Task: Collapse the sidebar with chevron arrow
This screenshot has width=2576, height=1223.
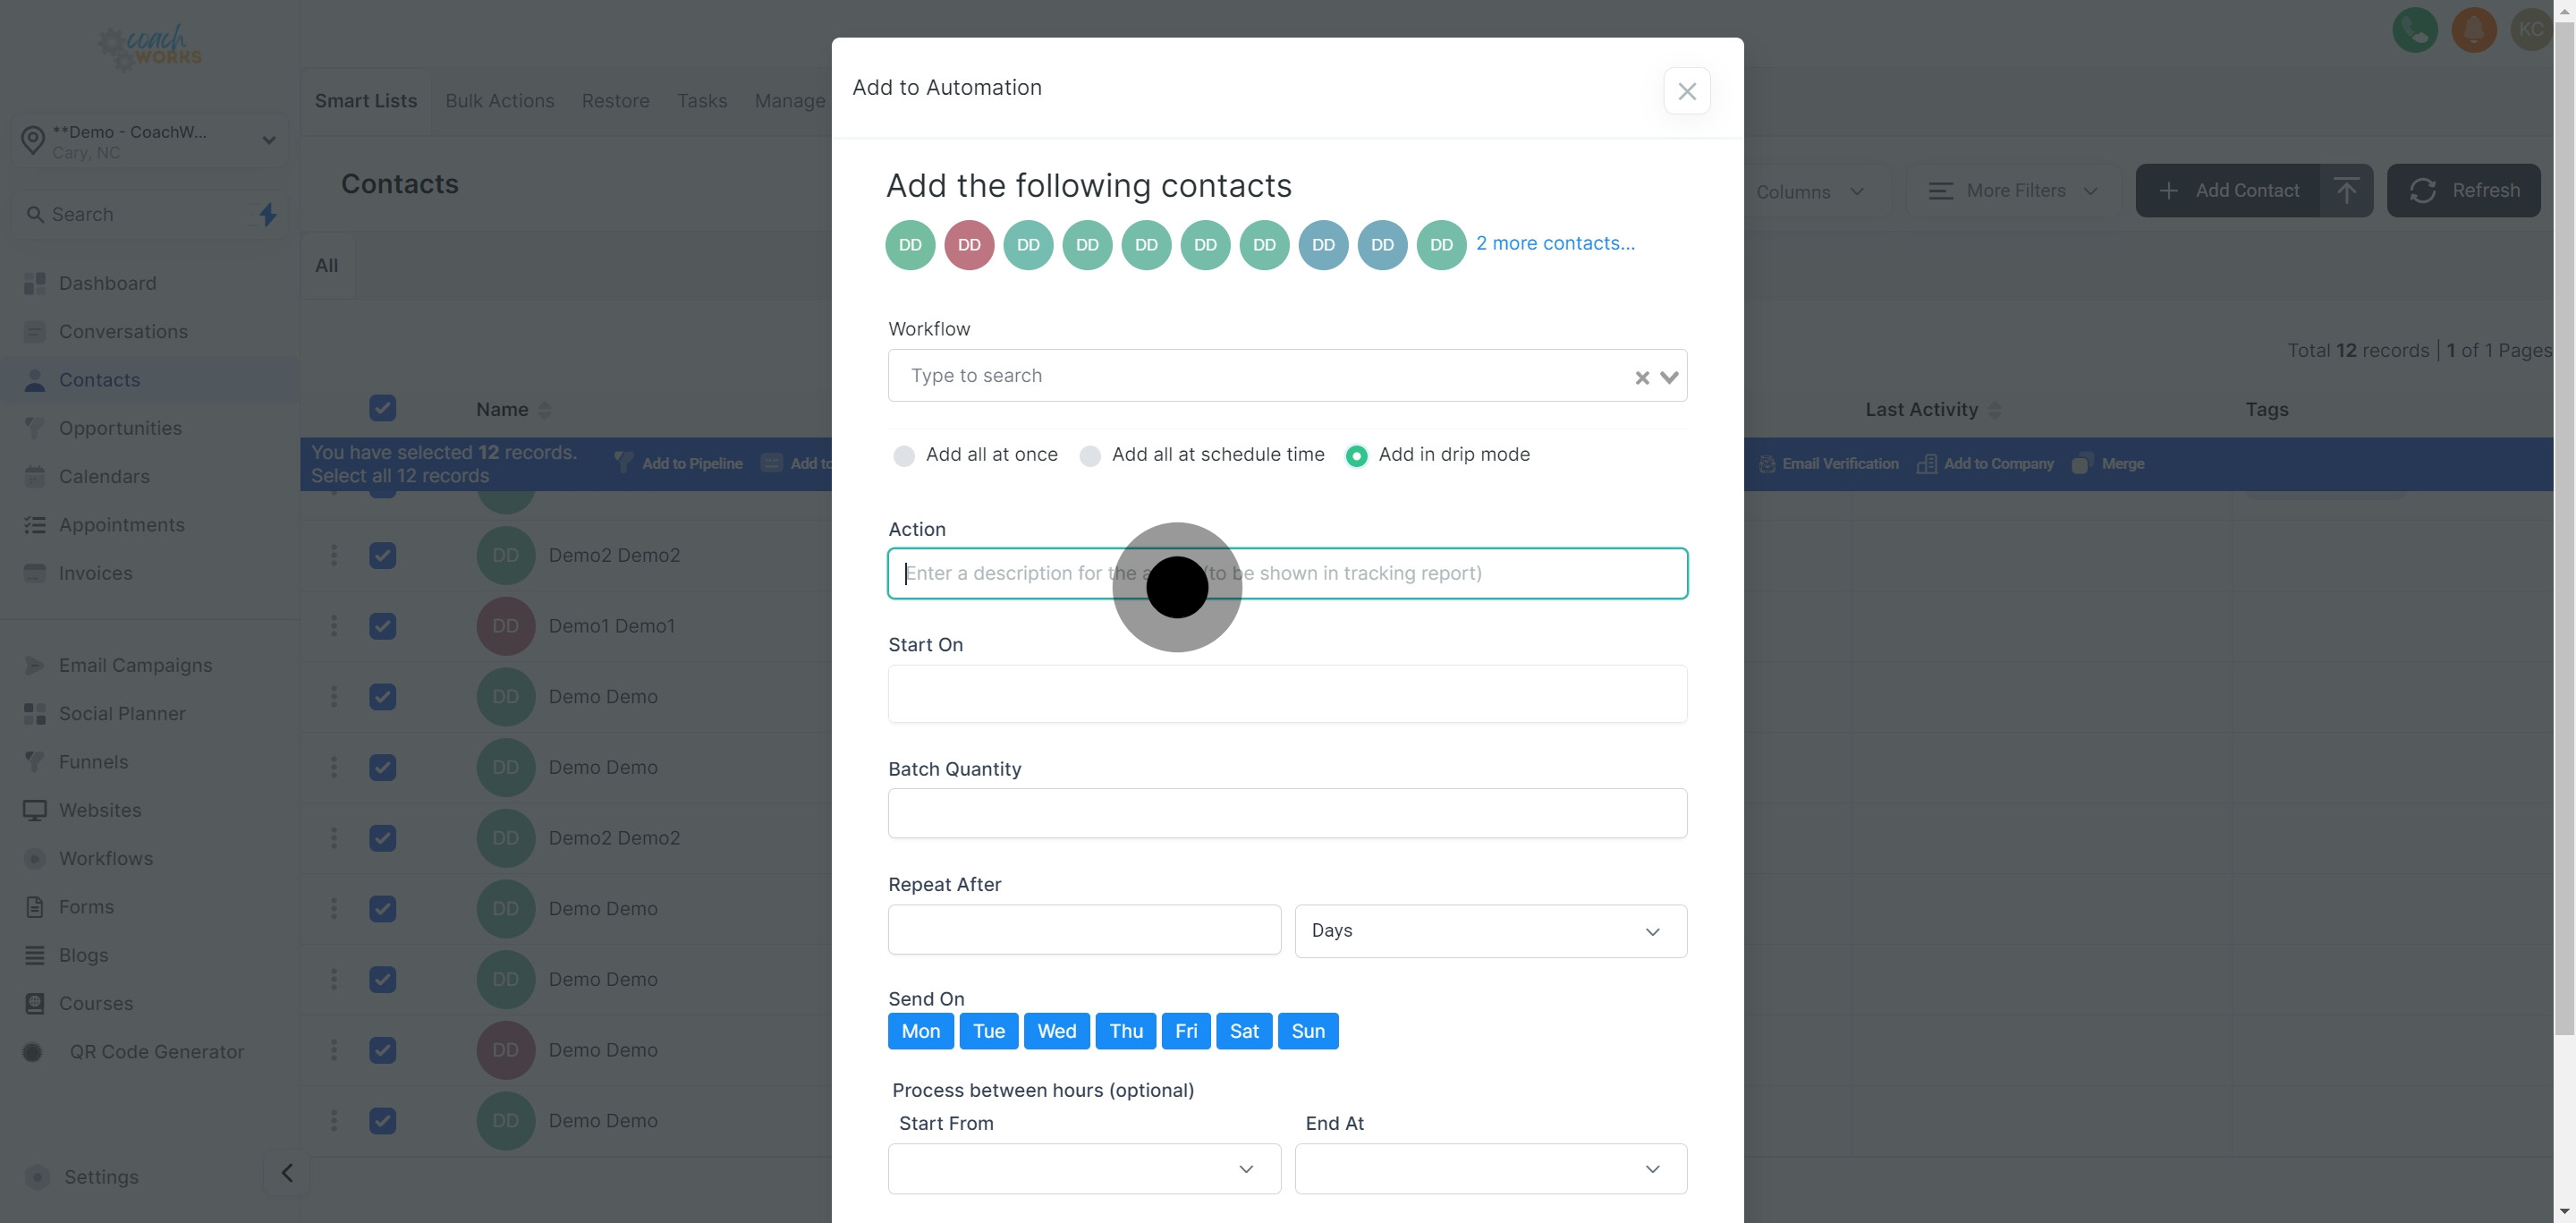Action: point(287,1173)
